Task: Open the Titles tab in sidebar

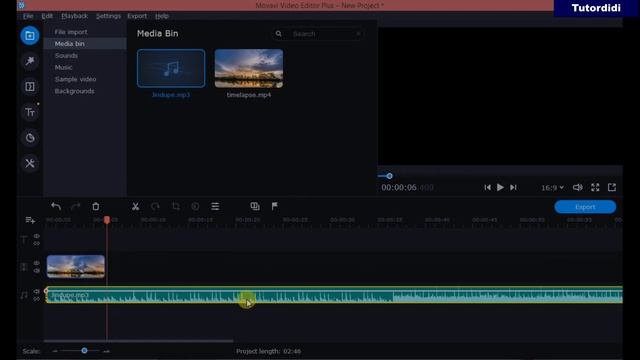Action: point(30,112)
